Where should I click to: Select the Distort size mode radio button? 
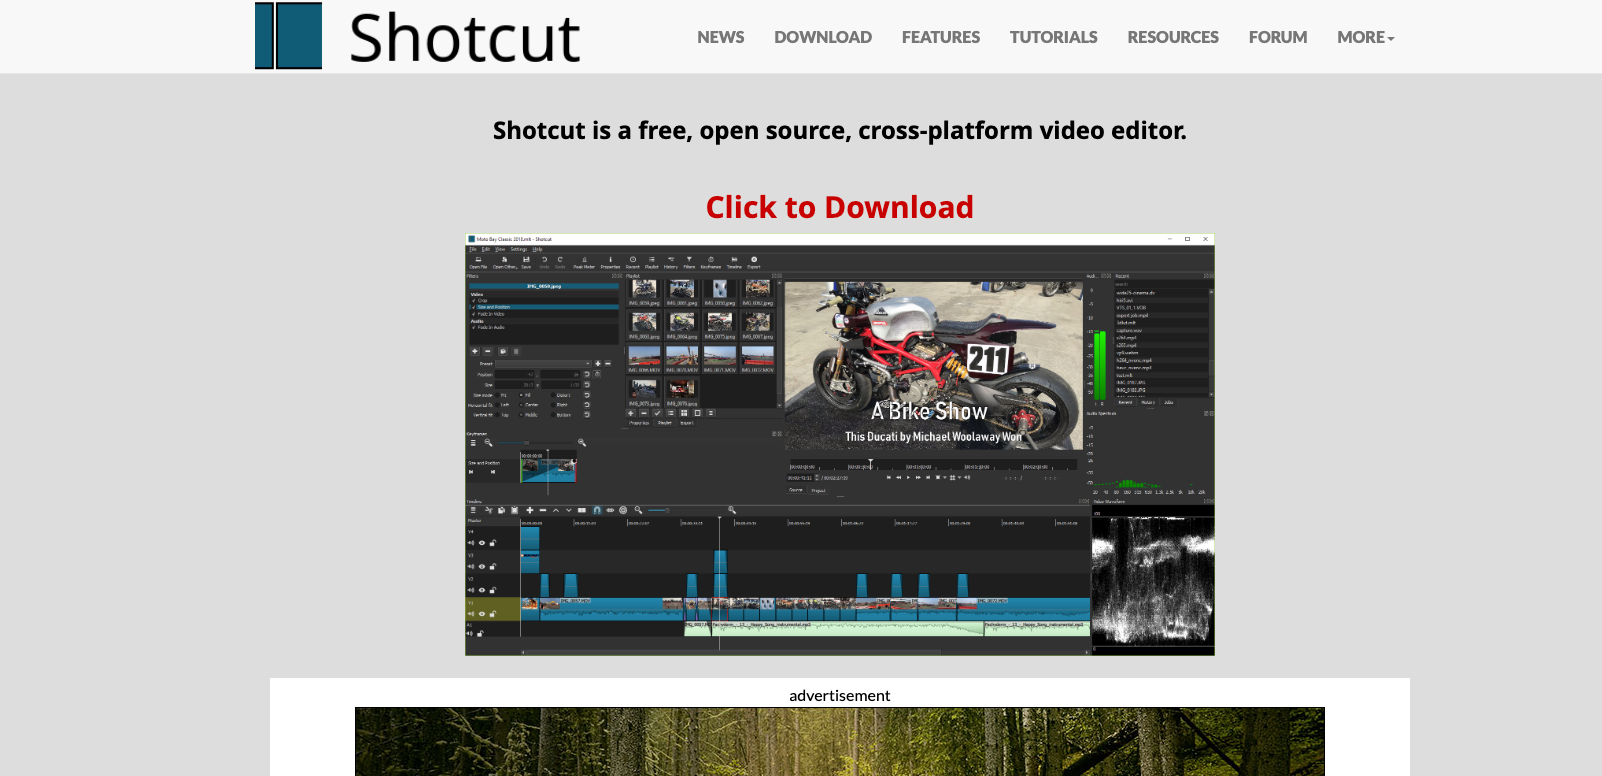click(553, 395)
